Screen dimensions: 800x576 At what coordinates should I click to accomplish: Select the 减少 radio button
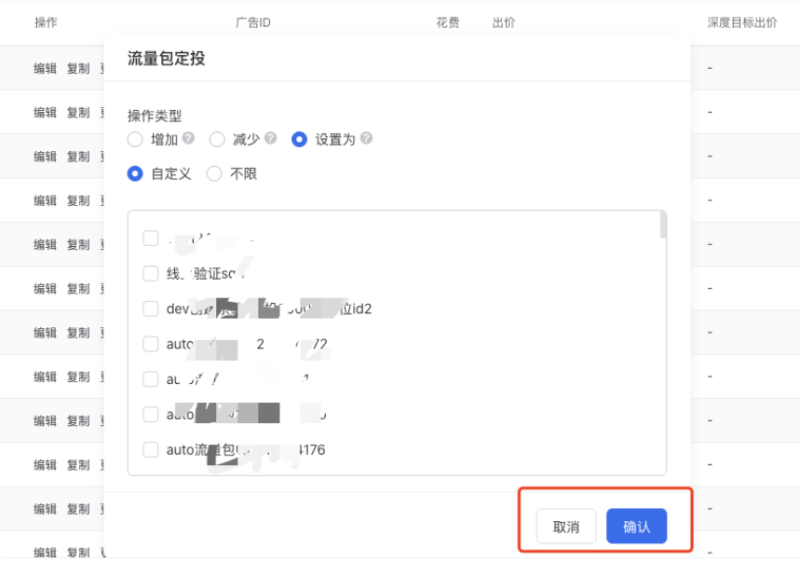pyautogui.click(x=217, y=140)
